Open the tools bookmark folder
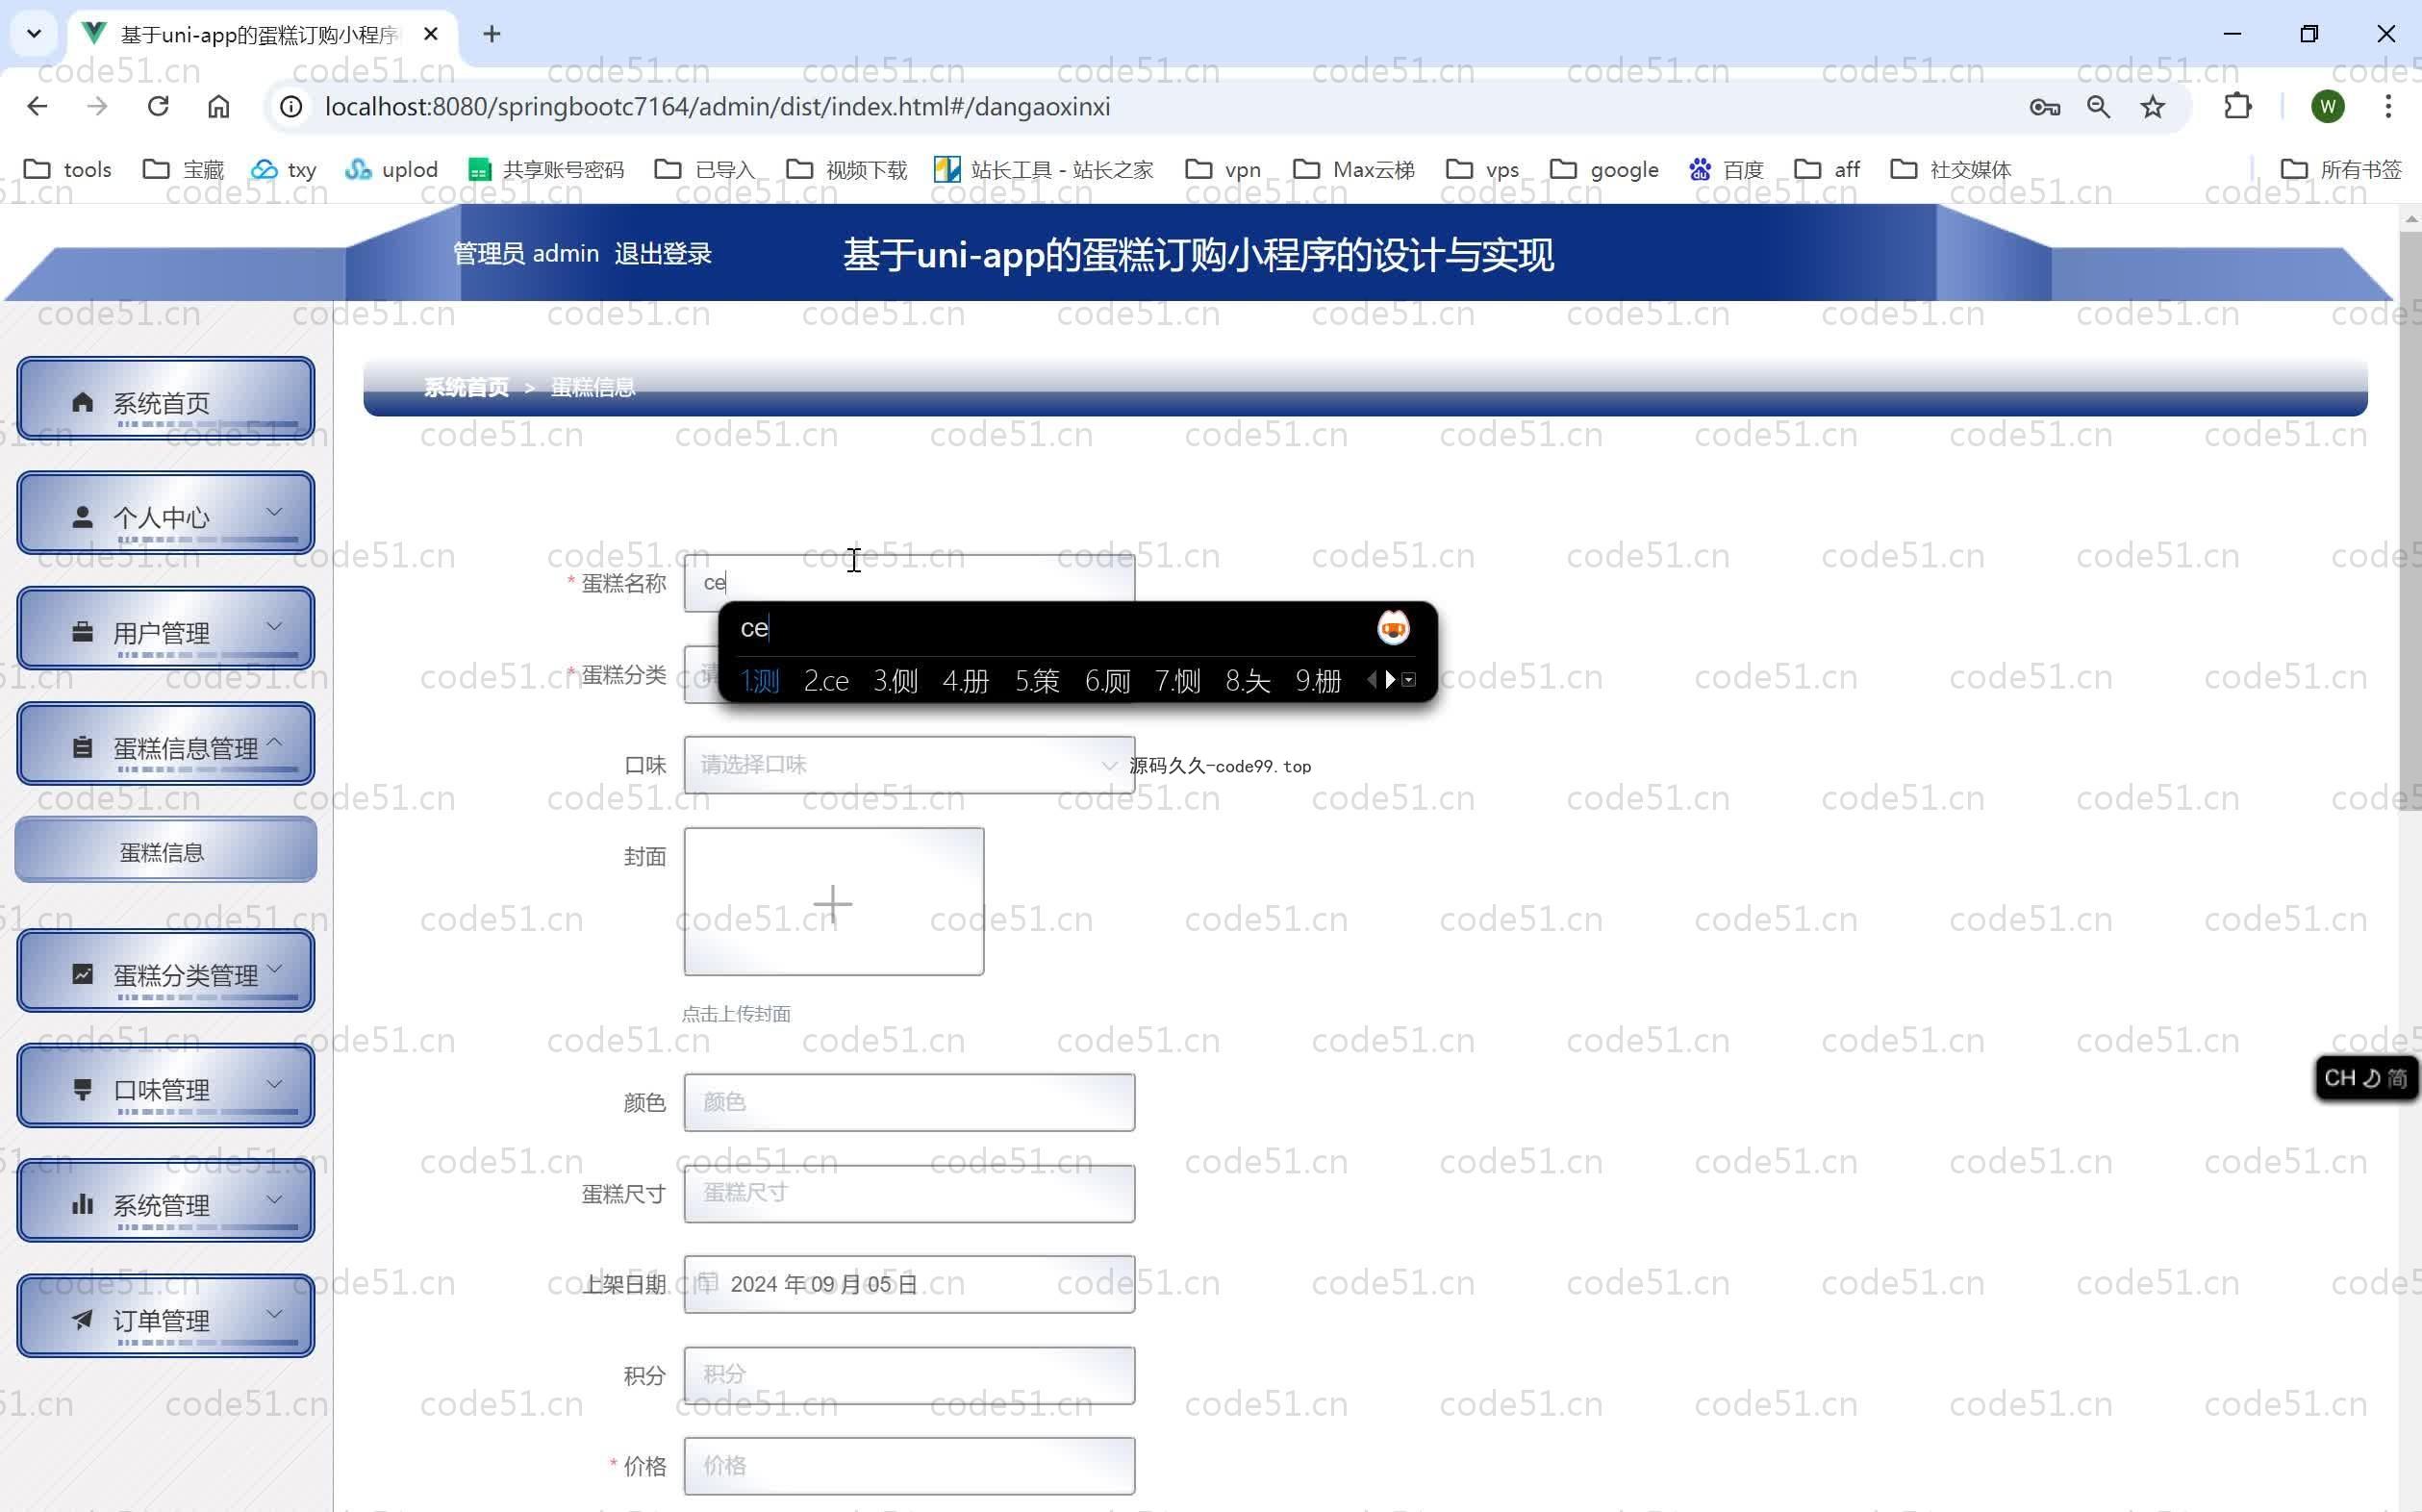Image resolution: width=2422 pixels, height=1512 pixels. (x=67, y=169)
